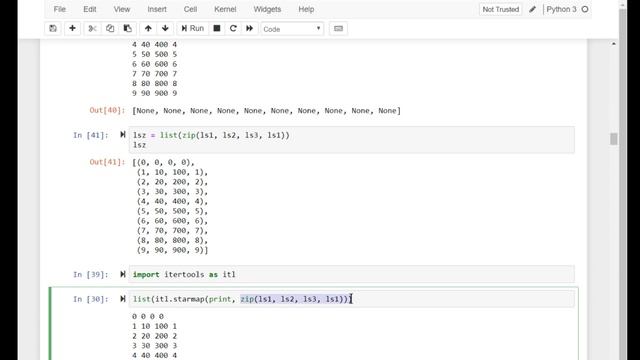Run cell In [41] with its run icon
This screenshot has width=640, height=360.
click(122, 135)
